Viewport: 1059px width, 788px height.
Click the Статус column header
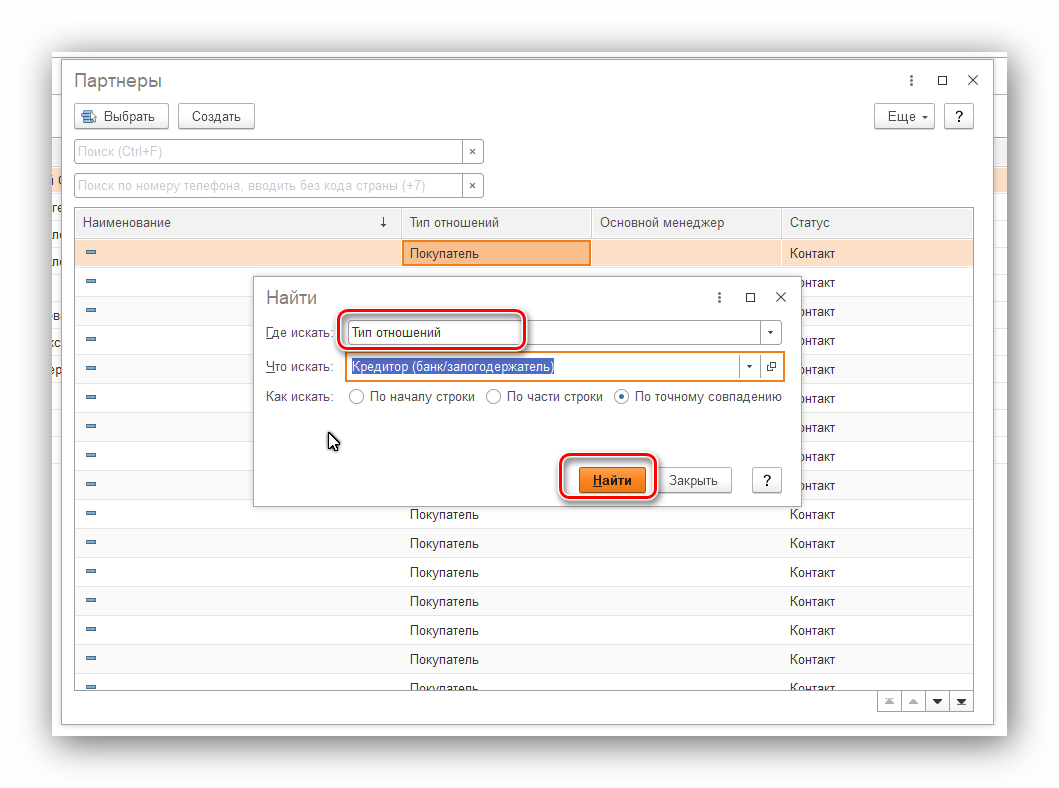[877, 223]
